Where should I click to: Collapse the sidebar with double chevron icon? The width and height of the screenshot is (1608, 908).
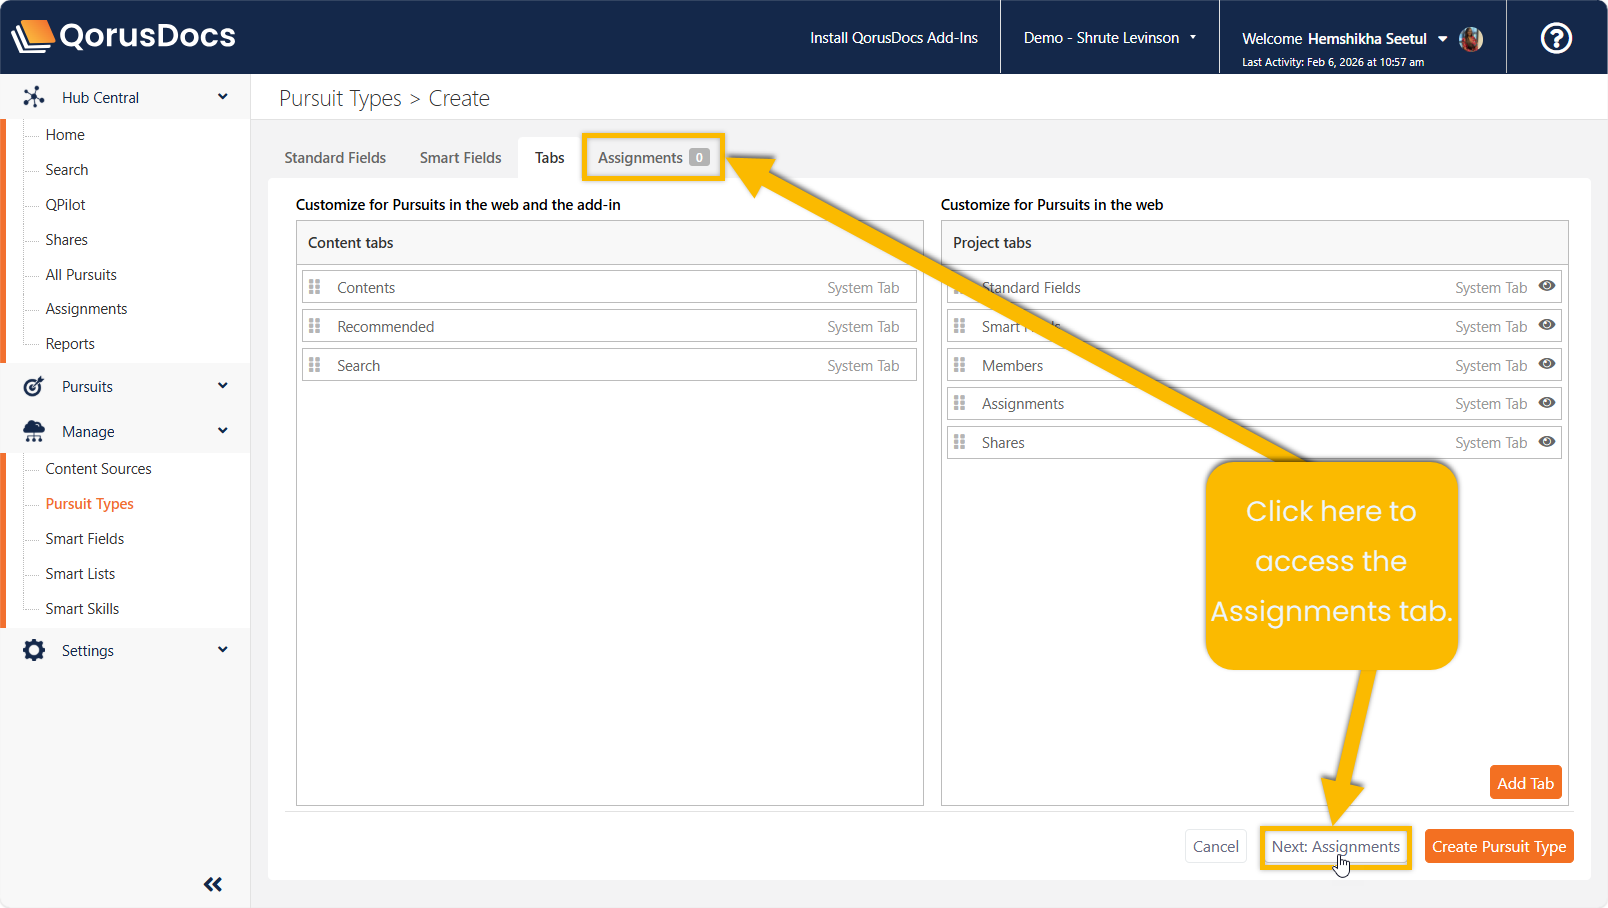(213, 884)
